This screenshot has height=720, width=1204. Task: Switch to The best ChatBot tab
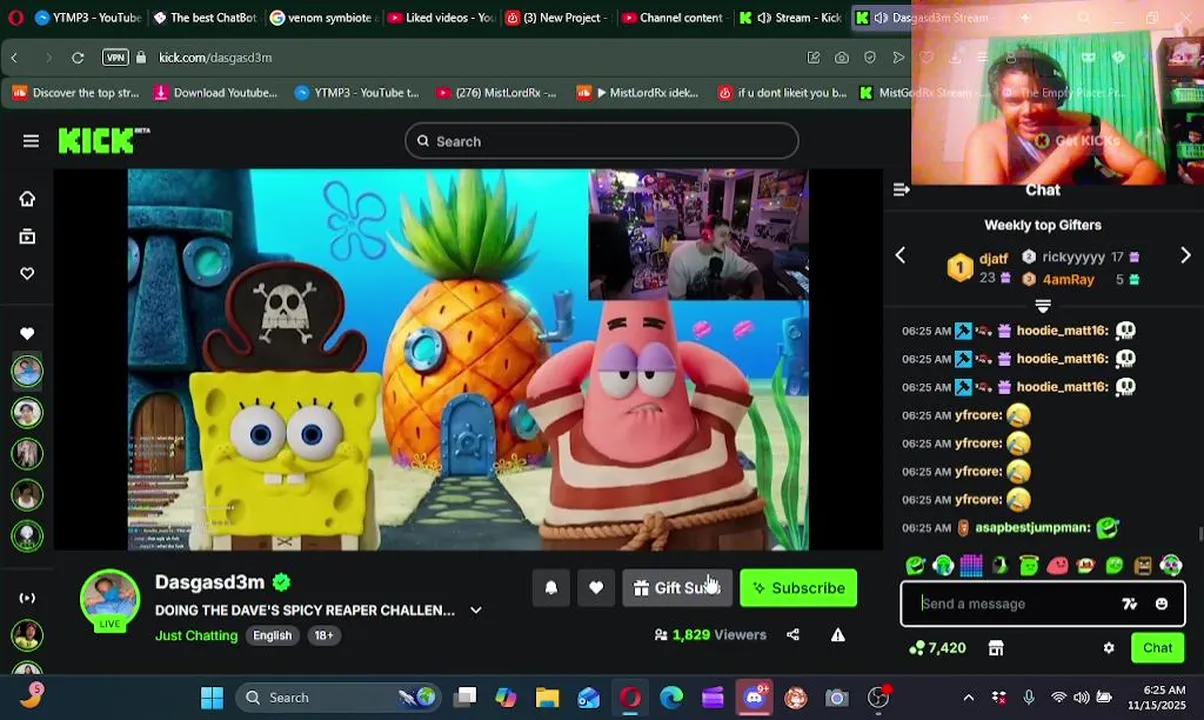pos(205,17)
